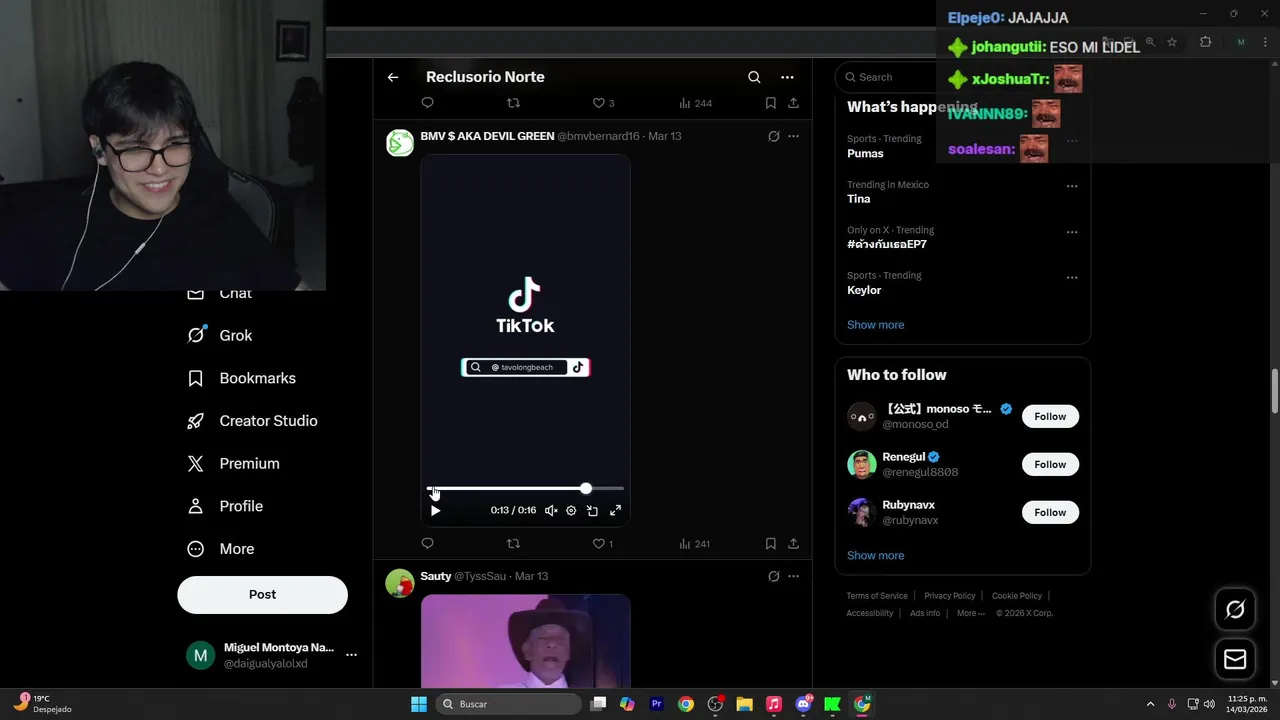The image size is (1280, 720).
Task: Toggle picture-in-picture for the video
Action: pyautogui.click(x=592, y=510)
